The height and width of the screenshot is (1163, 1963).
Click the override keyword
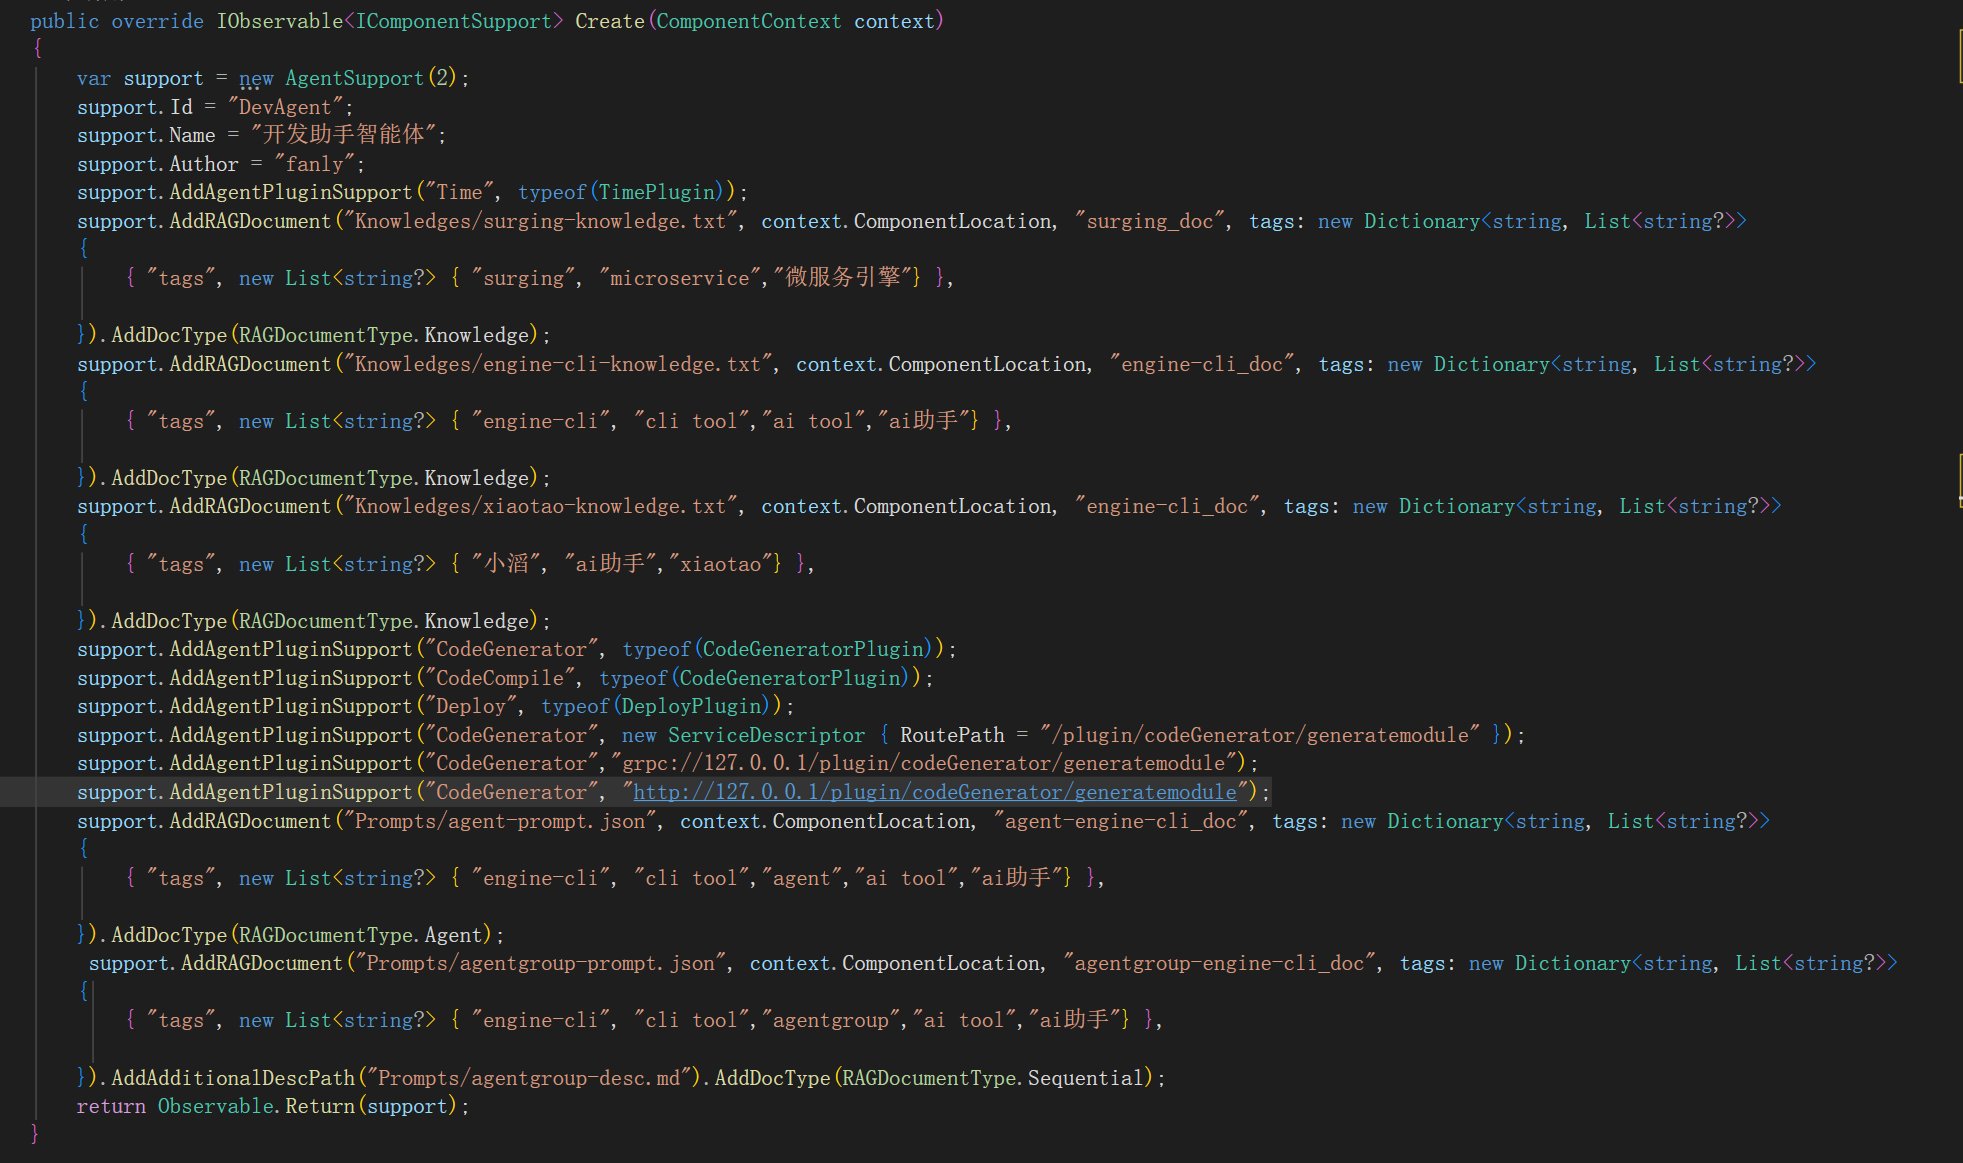157,21
